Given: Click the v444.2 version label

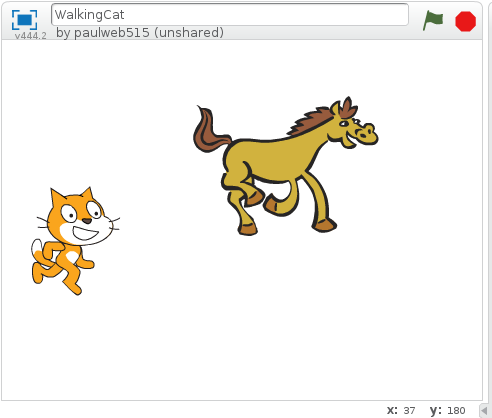Looking at the screenshot, I should click(x=31, y=35).
